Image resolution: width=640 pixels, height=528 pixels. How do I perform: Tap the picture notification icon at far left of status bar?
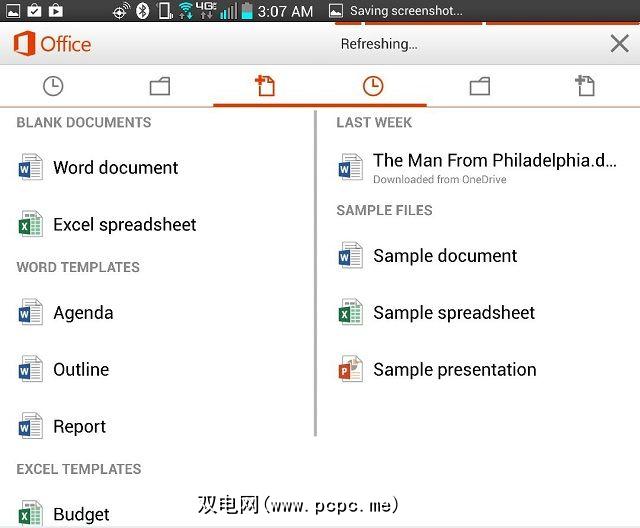[x=13, y=11]
